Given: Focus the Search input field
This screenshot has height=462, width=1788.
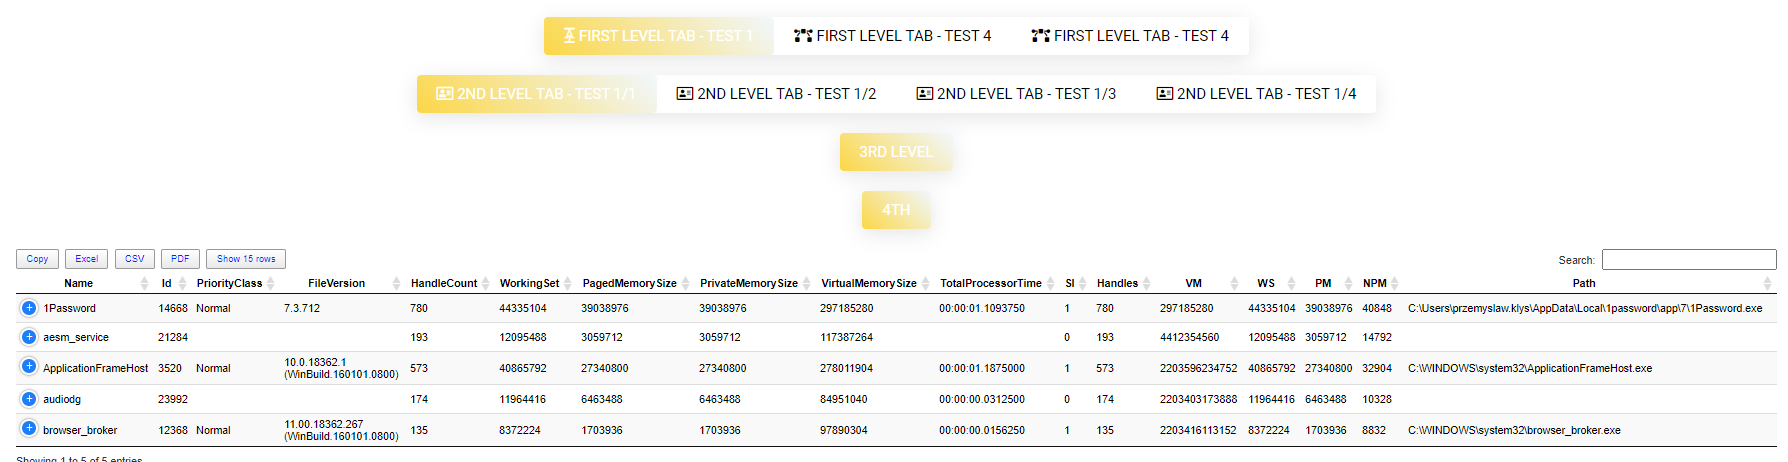Looking at the screenshot, I should (1688, 260).
